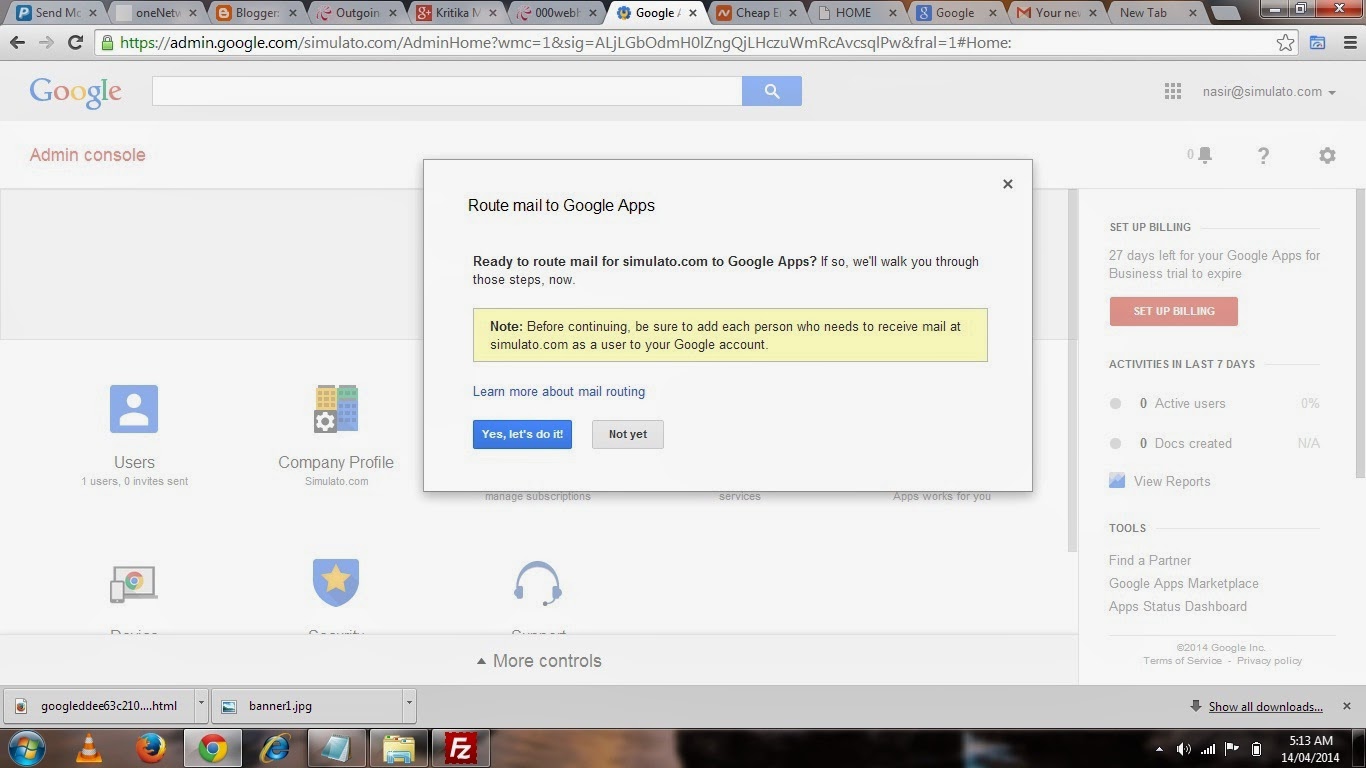Viewport: 1366px width, 768px height.
Task: Click the browser back arrow
Action: click(17, 43)
